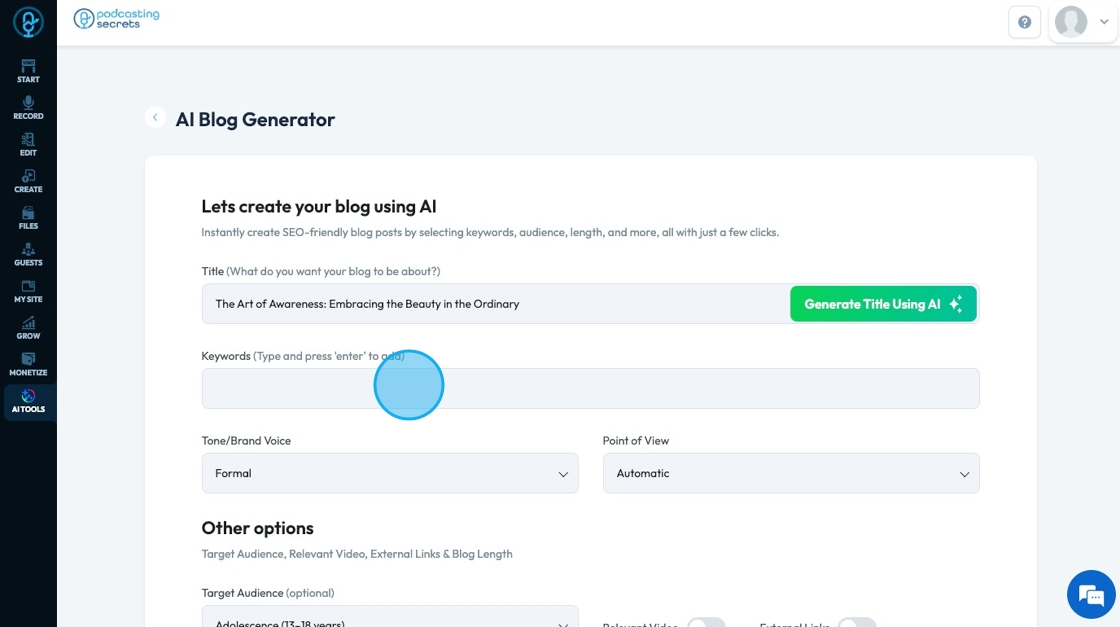This screenshot has height=627, width=1120.
Task: Select AI Tools in the sidebar
Action: click(28, 401)
